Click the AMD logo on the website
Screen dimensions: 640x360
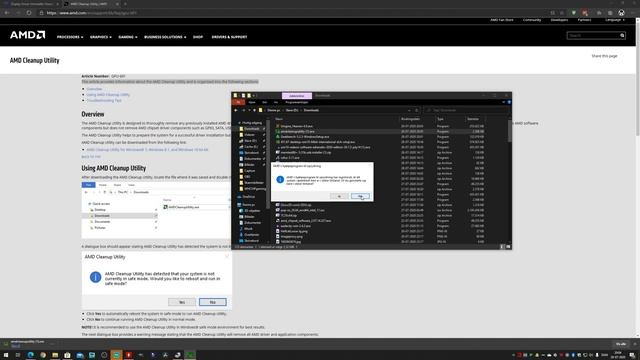(27, 36)
